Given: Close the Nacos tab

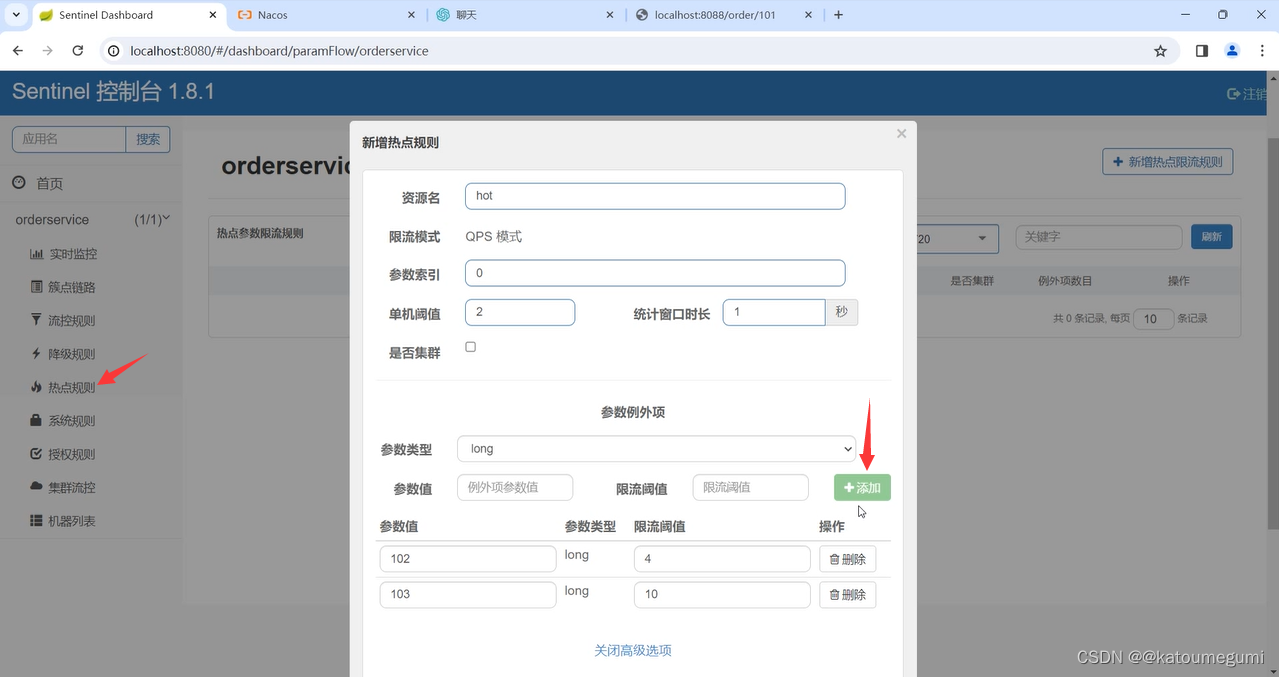Looking at the screenshot, I should [x=410, y=15].
